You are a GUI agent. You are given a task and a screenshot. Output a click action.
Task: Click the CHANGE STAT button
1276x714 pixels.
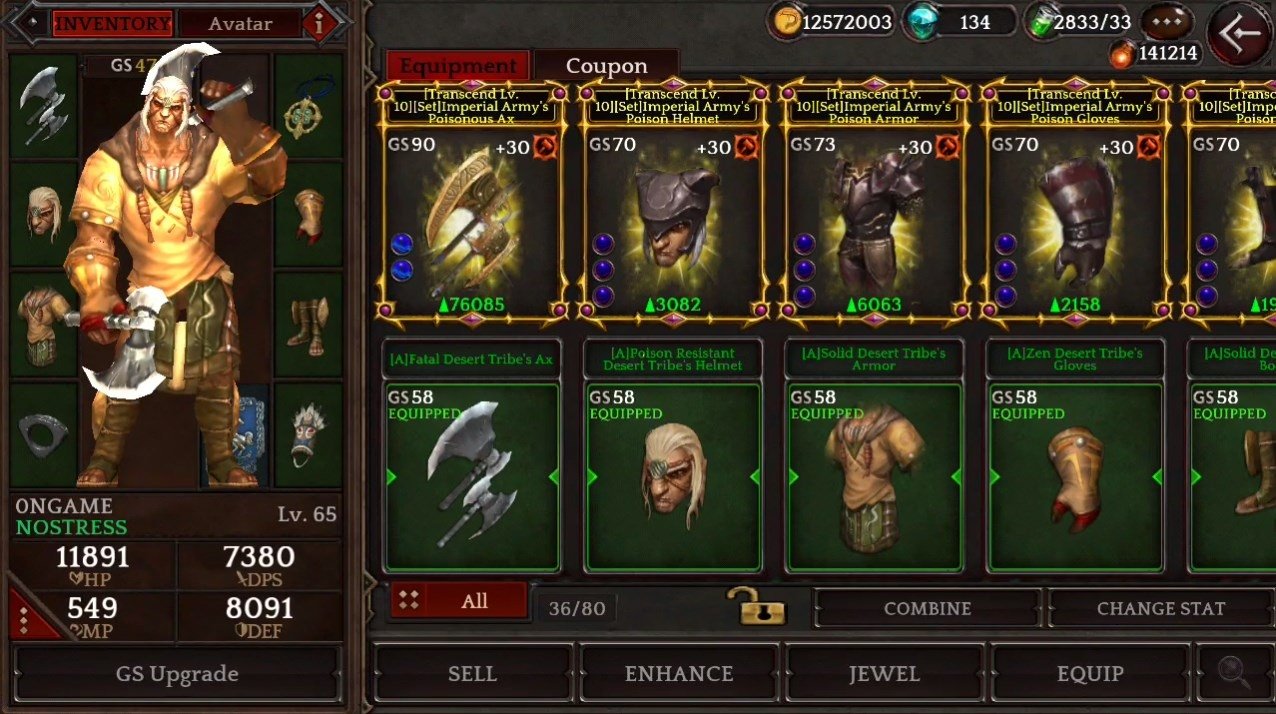[1160, 608]
